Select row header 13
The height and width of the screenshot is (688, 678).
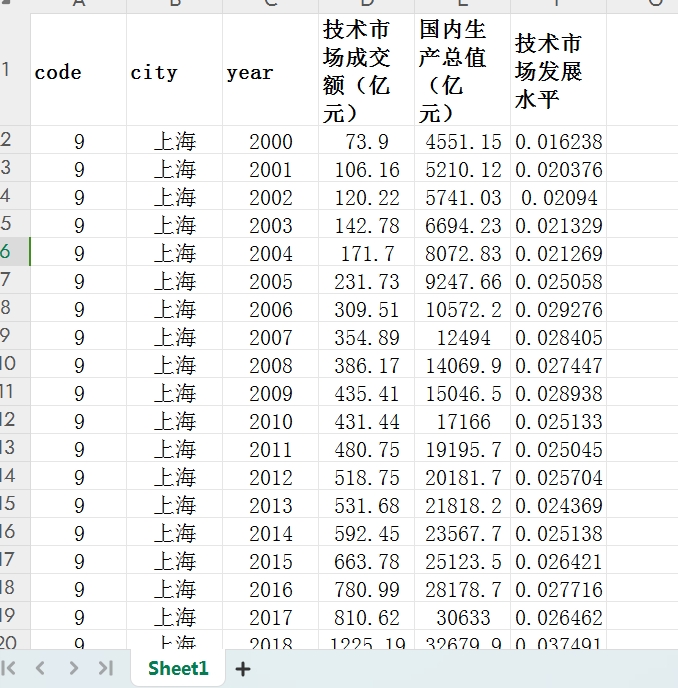point(15,448)
